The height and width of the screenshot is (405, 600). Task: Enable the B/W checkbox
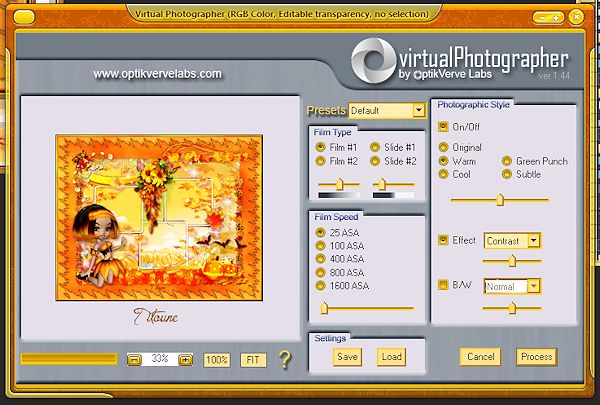(x=443, y=285)
